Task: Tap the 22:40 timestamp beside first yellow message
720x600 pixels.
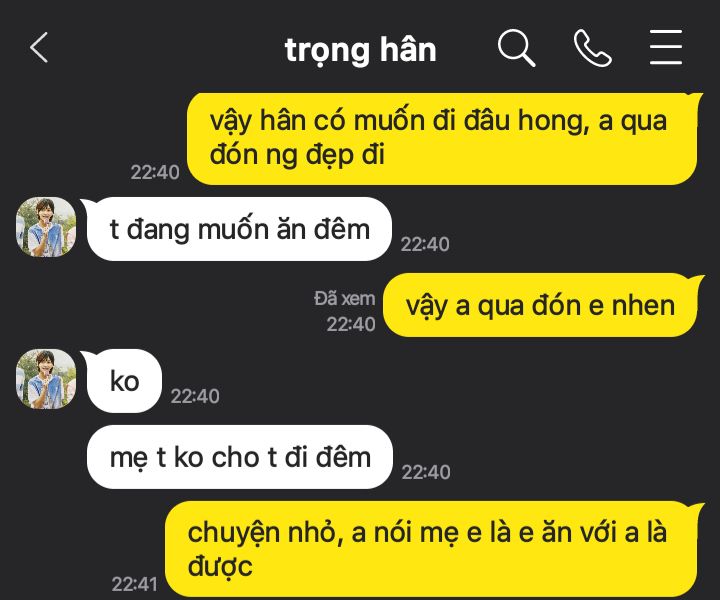Action: (x=155, y=173)
